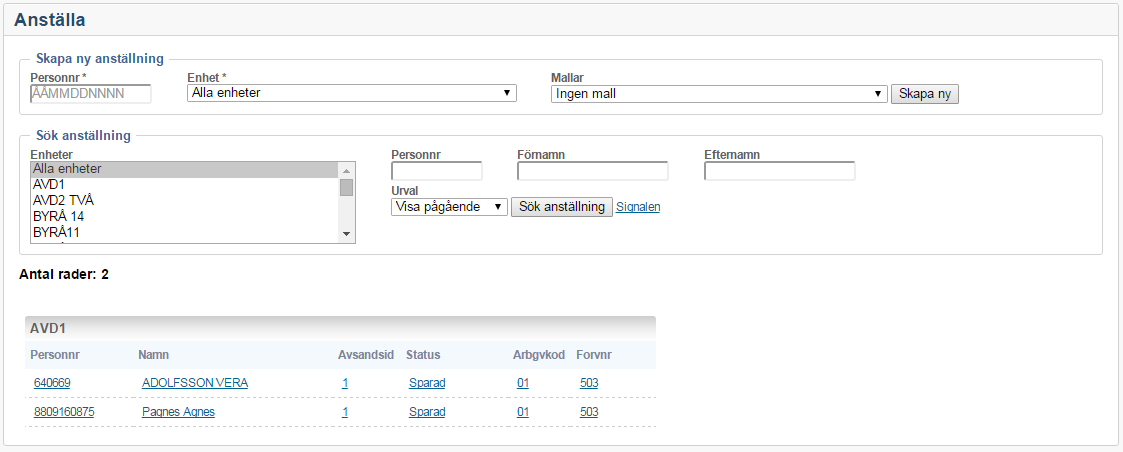
Task: Pick BYRÅ 14 from the Enheter list
Action: click(x=185, y=217)
